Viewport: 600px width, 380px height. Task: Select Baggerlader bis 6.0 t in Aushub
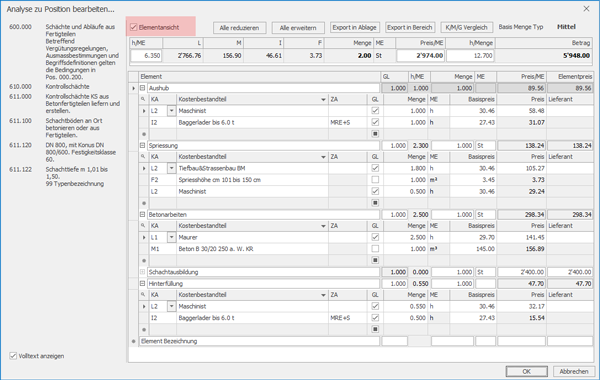pyautogui.click(x=206, y=122)
